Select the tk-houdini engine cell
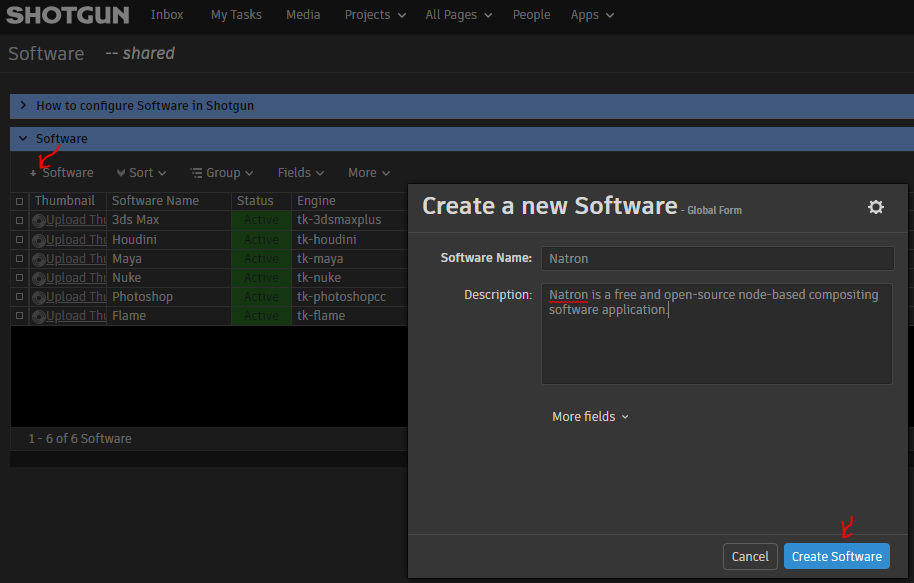914x583 pixels. click(350, 240)
